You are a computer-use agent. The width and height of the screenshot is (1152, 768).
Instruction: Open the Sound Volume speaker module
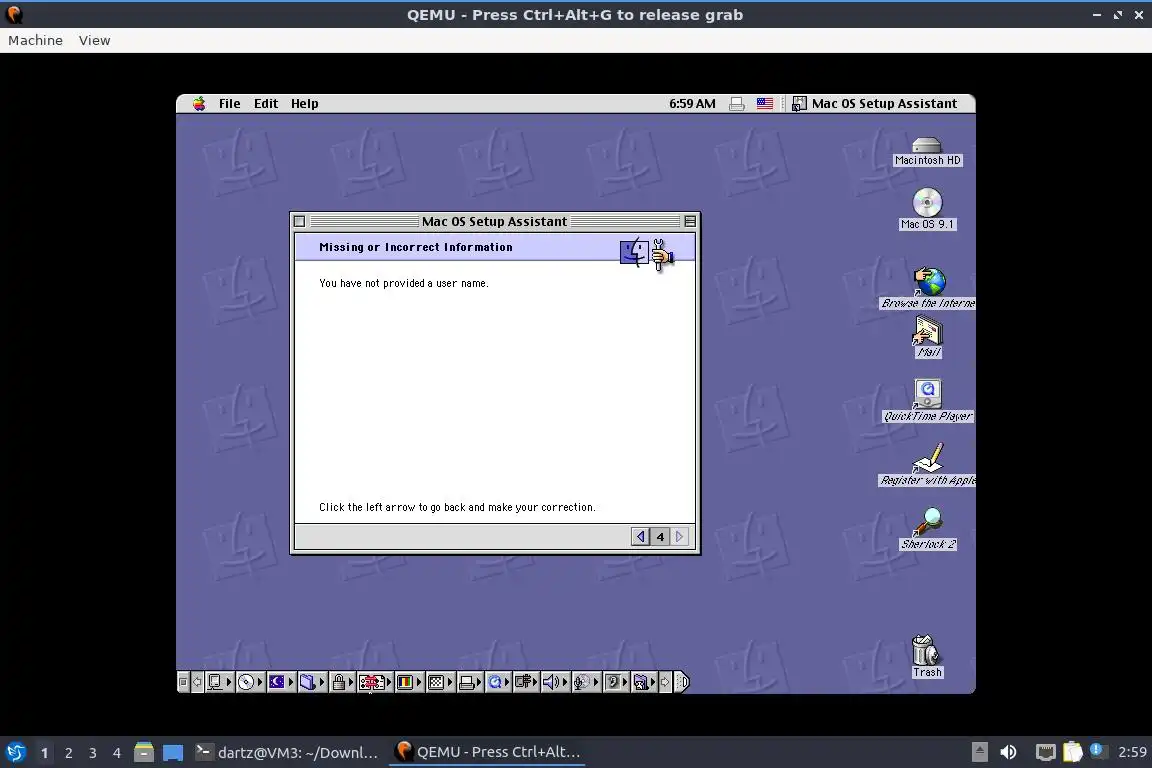point(555,682)
